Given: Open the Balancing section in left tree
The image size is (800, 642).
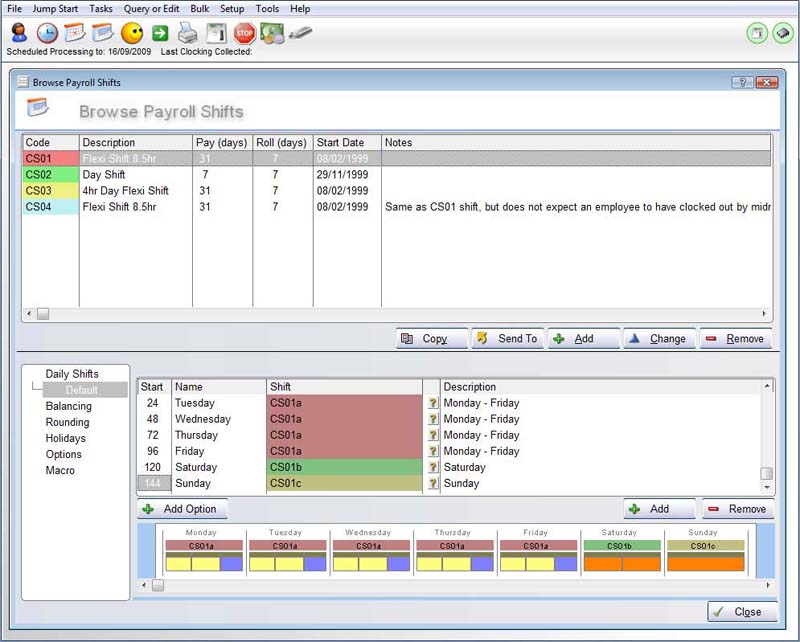Looking at the screenshot, I should coord(68,406).
